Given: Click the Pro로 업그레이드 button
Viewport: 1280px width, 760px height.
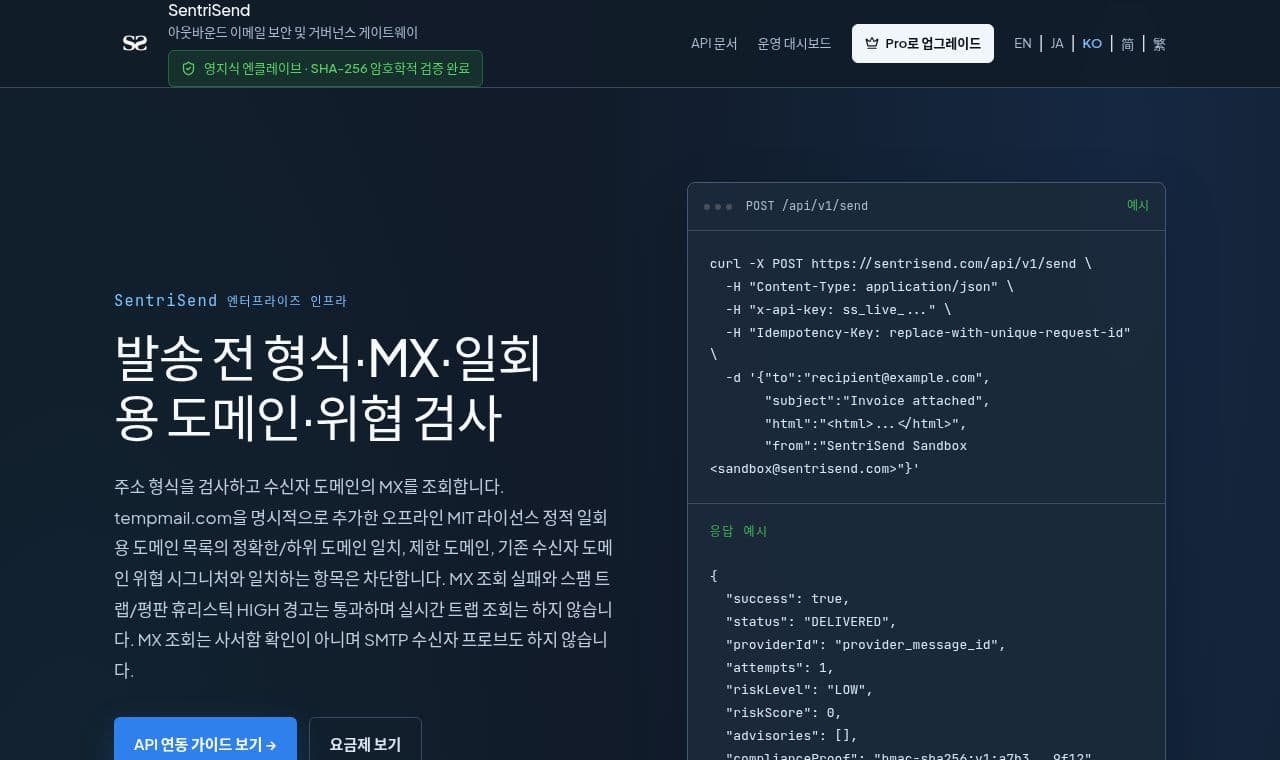Looking at the screenshot, I should 923,44.
